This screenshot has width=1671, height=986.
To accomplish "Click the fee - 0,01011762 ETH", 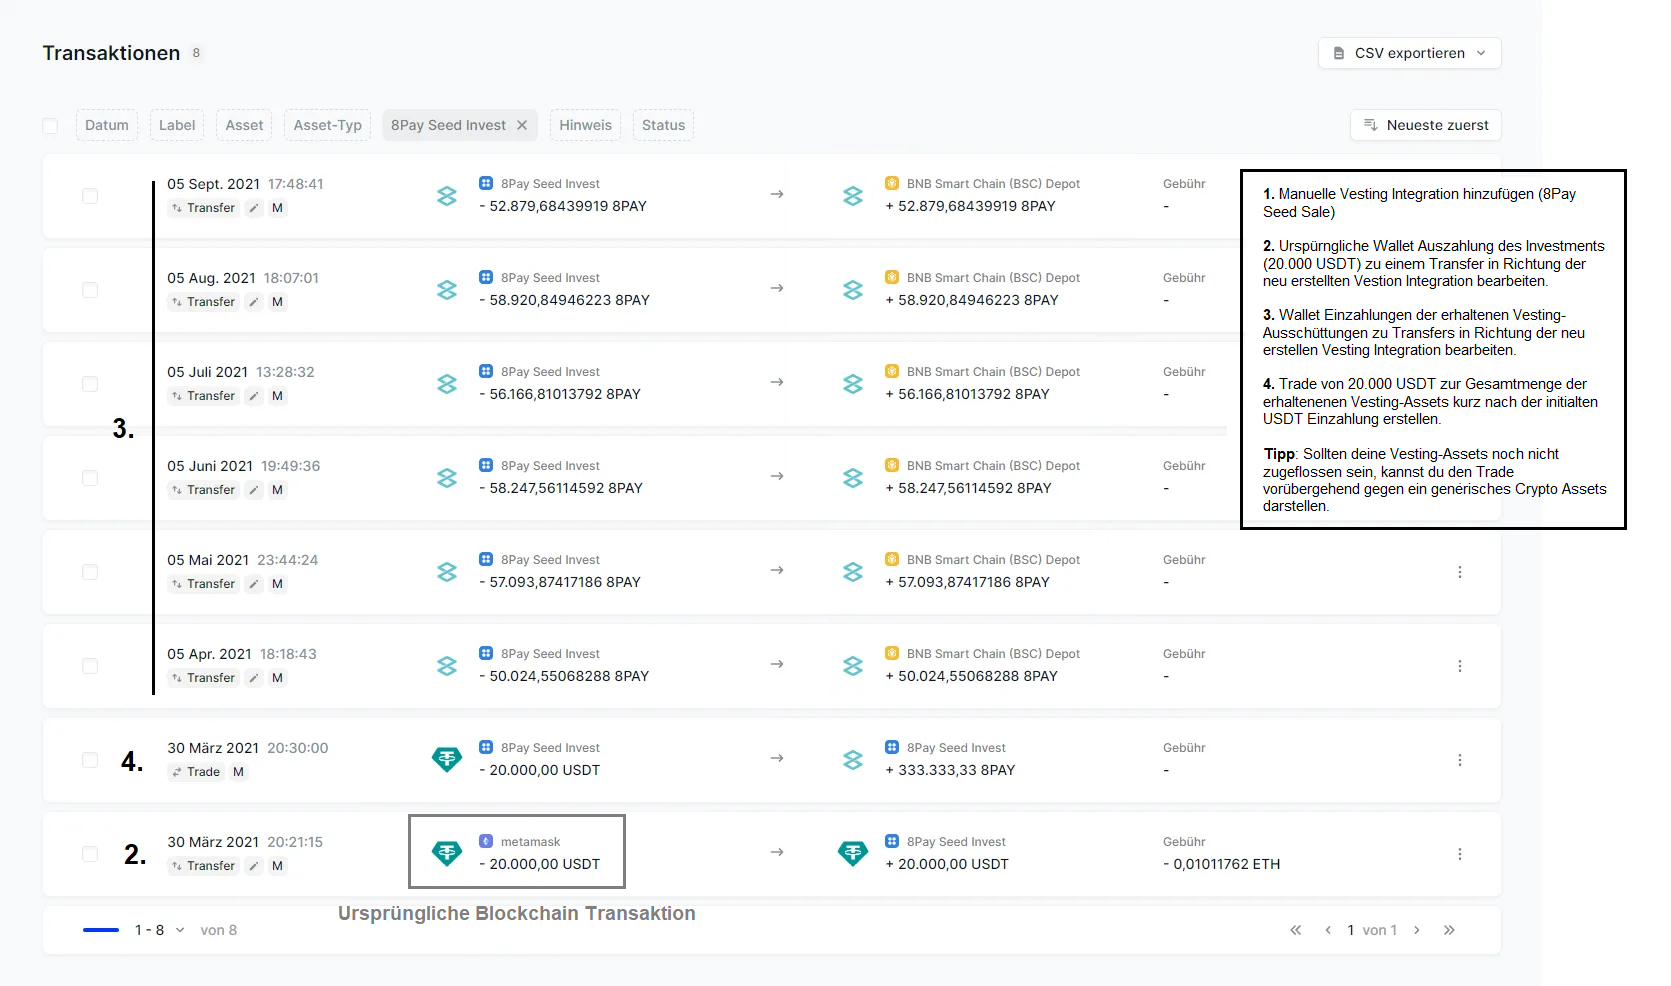I will [x=1221, y=864].
